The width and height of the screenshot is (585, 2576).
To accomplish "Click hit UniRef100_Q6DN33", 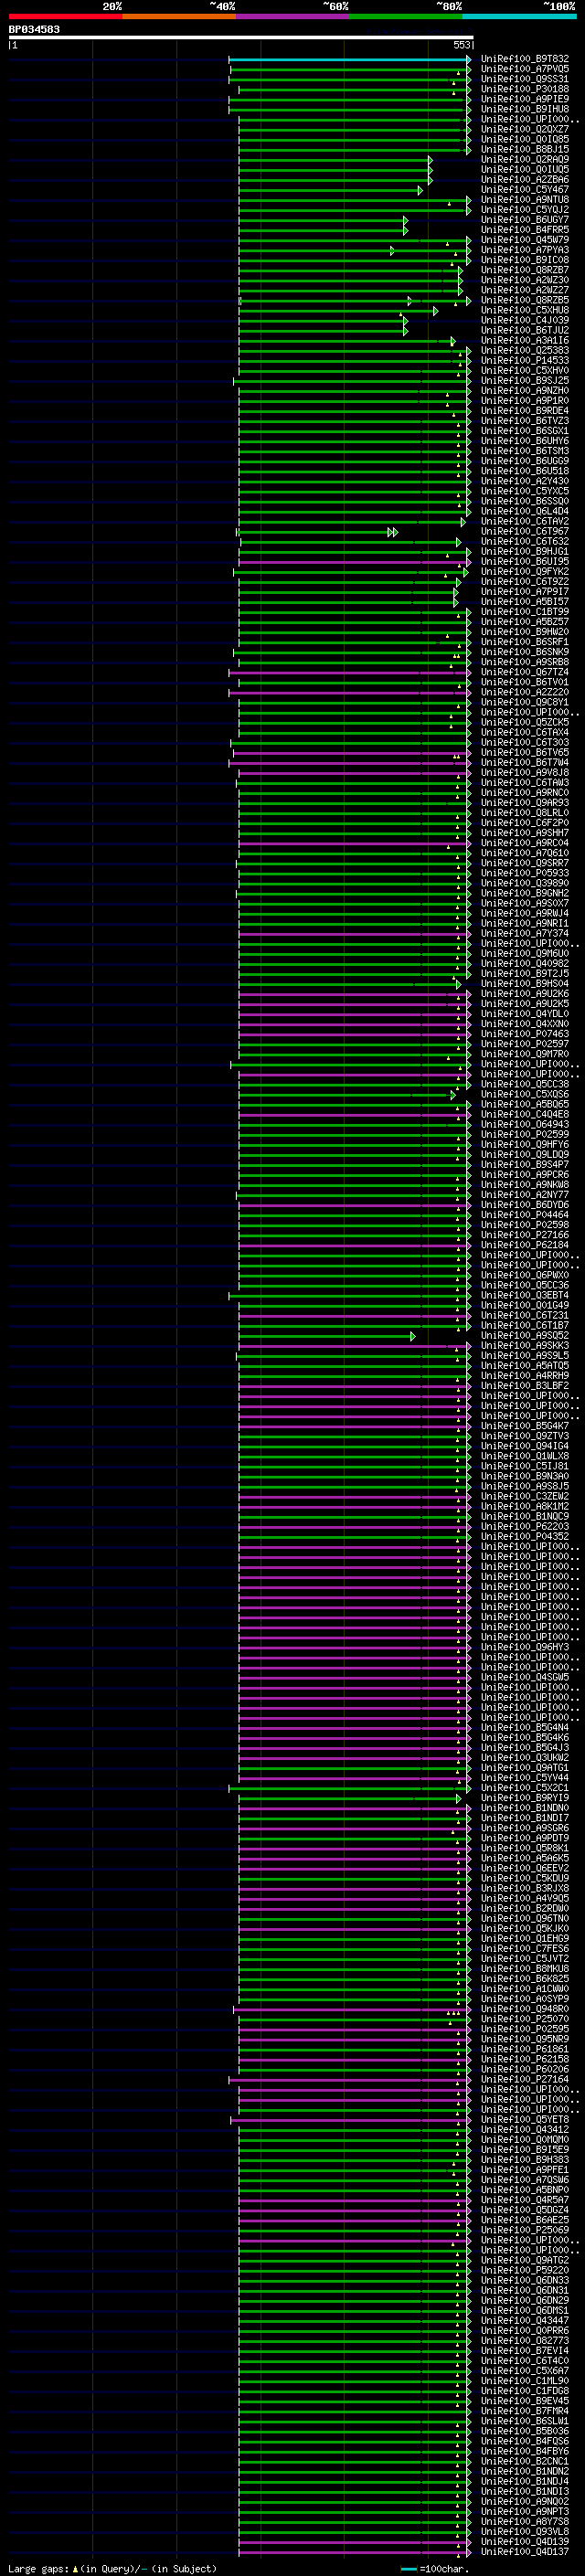I will 524,2280.
